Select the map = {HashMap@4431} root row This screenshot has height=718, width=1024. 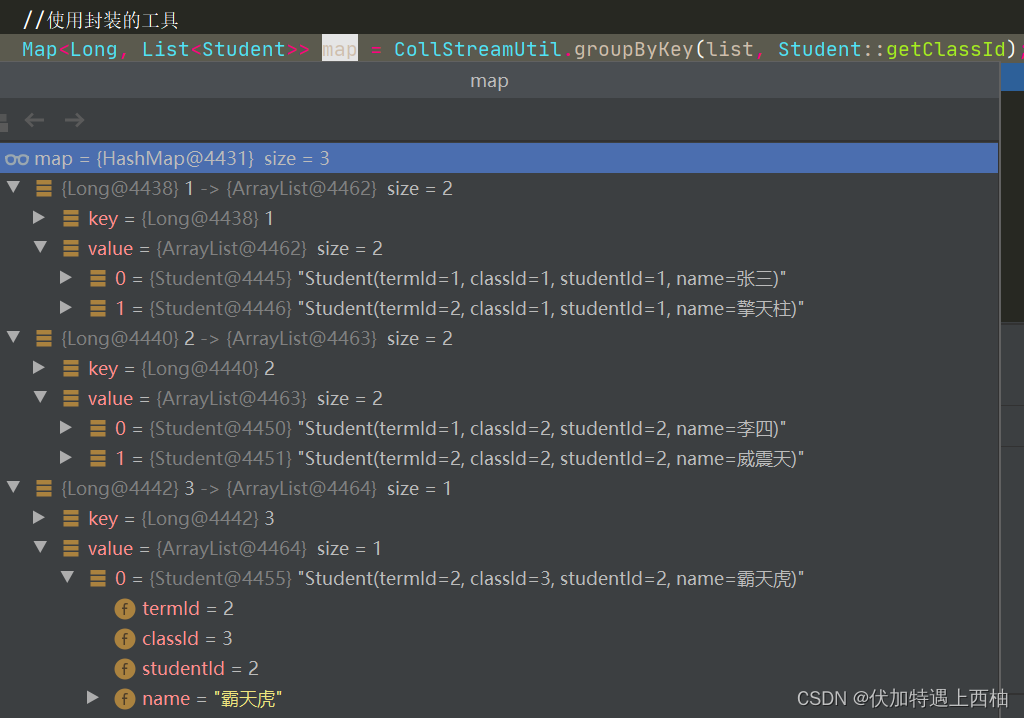click(499, 158)
